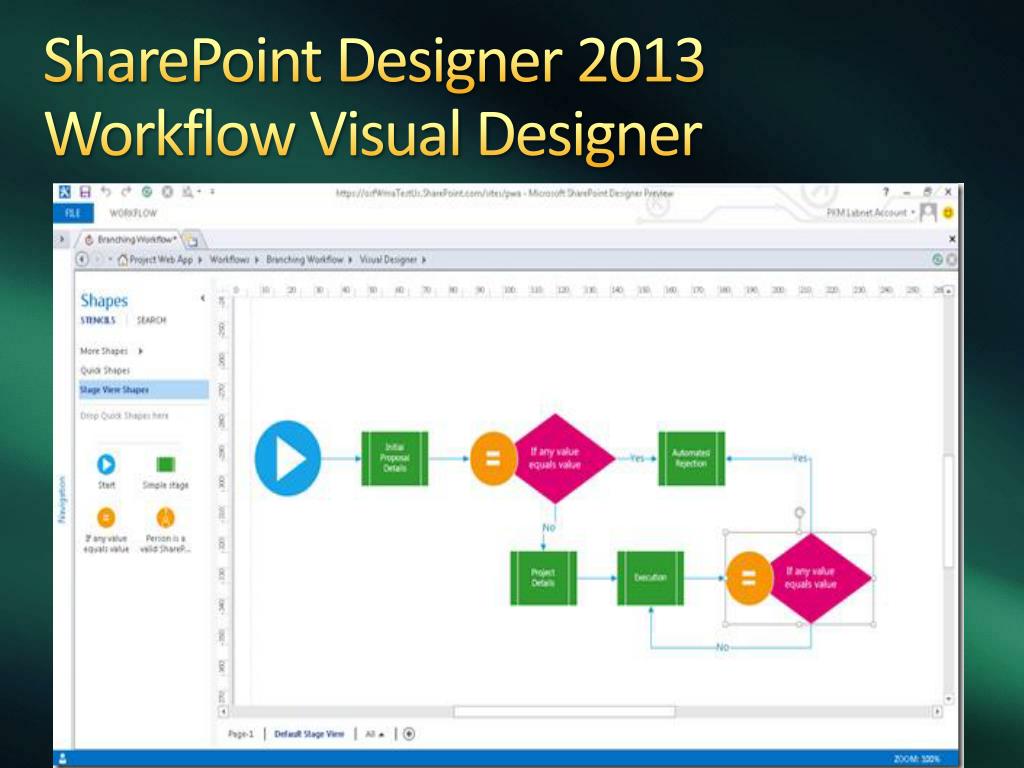Click the ZOOM 100% status bar control
This screenshot has width=1024, height=768.
916,759
